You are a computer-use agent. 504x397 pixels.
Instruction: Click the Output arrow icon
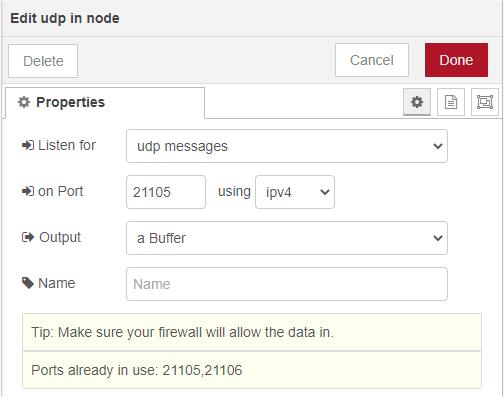point(28,237)
